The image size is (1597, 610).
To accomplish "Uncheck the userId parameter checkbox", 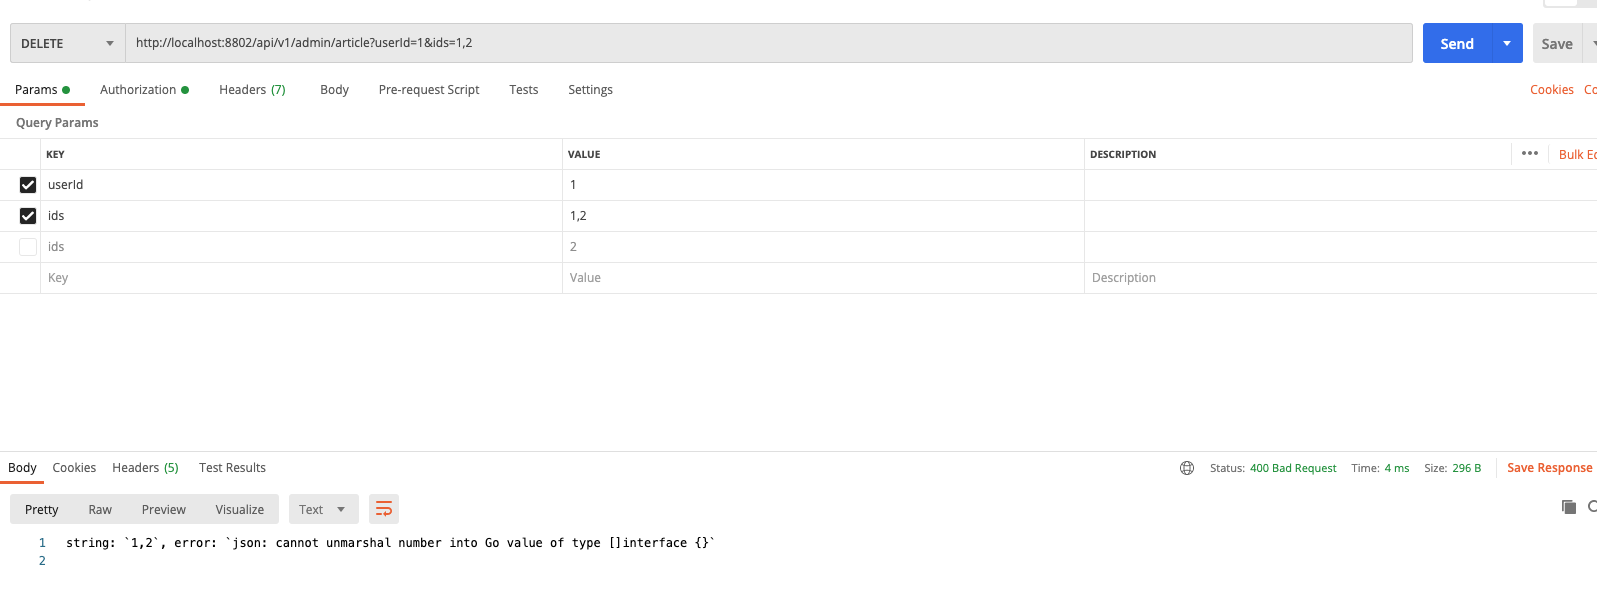I will pos(28,185).
